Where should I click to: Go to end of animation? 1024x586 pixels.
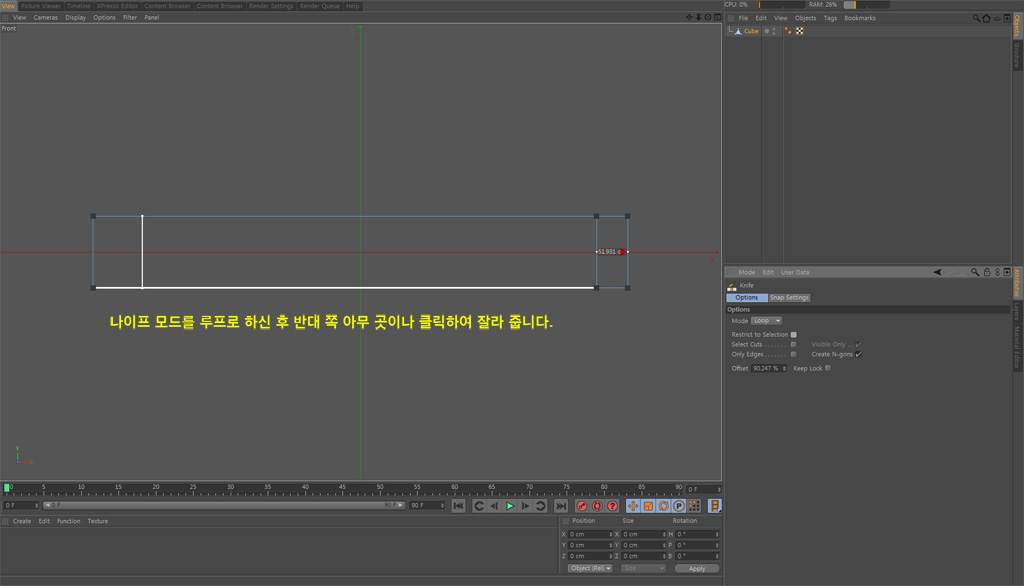(x=561, y=506)
